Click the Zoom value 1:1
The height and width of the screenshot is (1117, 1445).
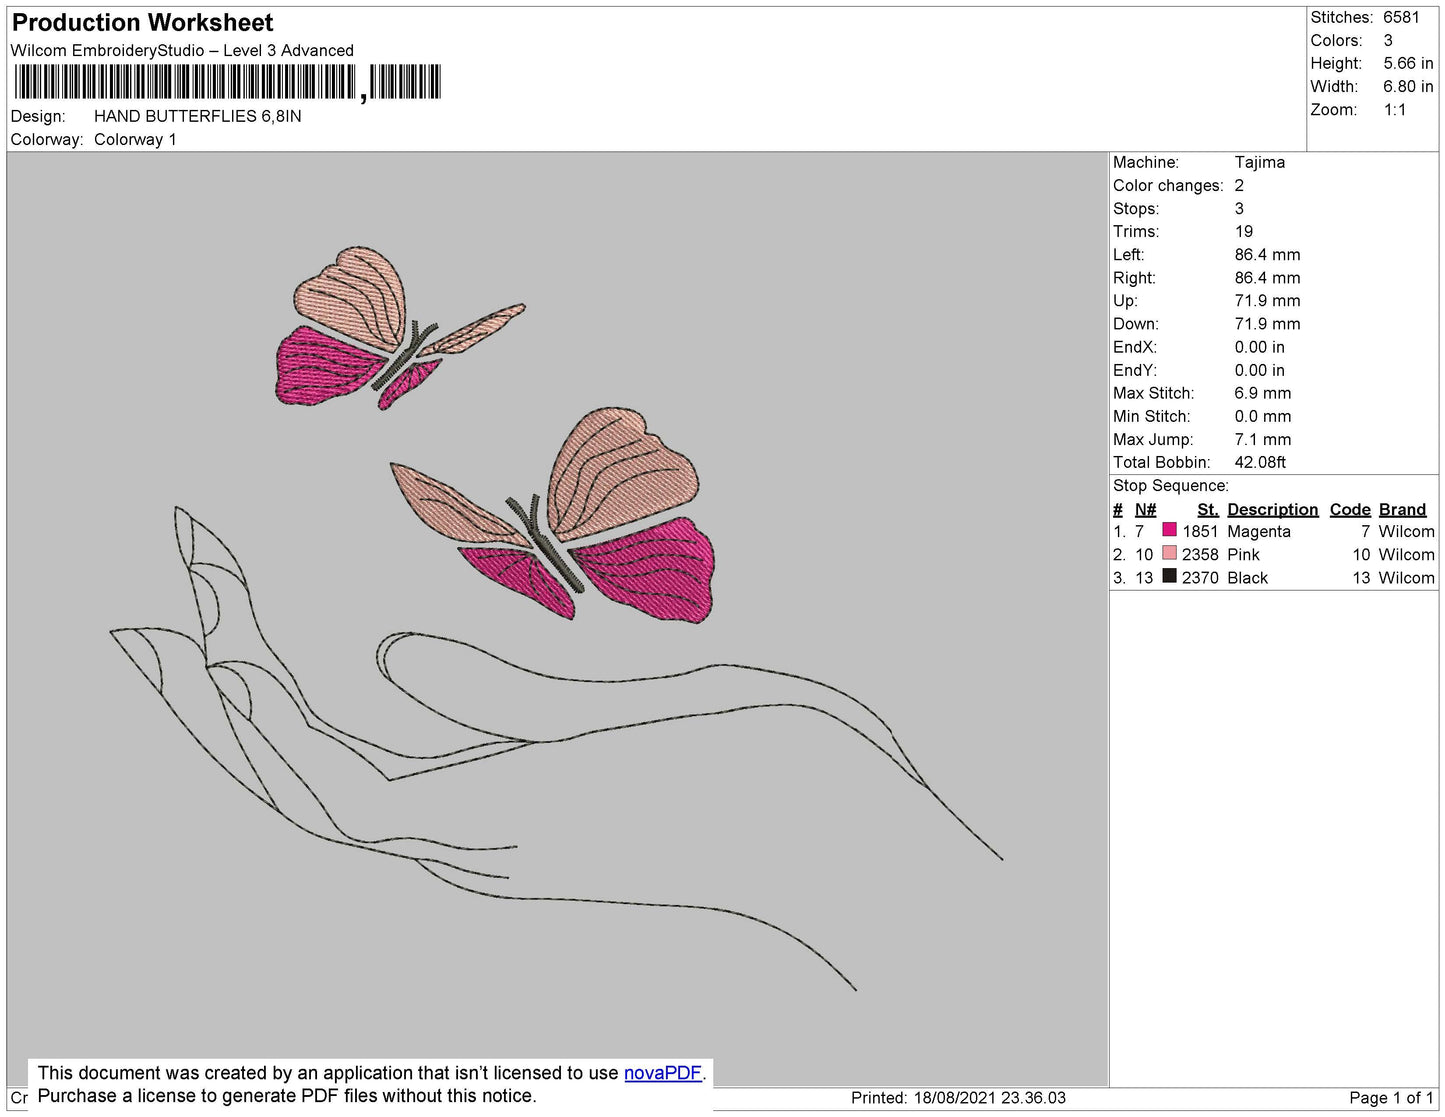click(x=1395, y=110)
